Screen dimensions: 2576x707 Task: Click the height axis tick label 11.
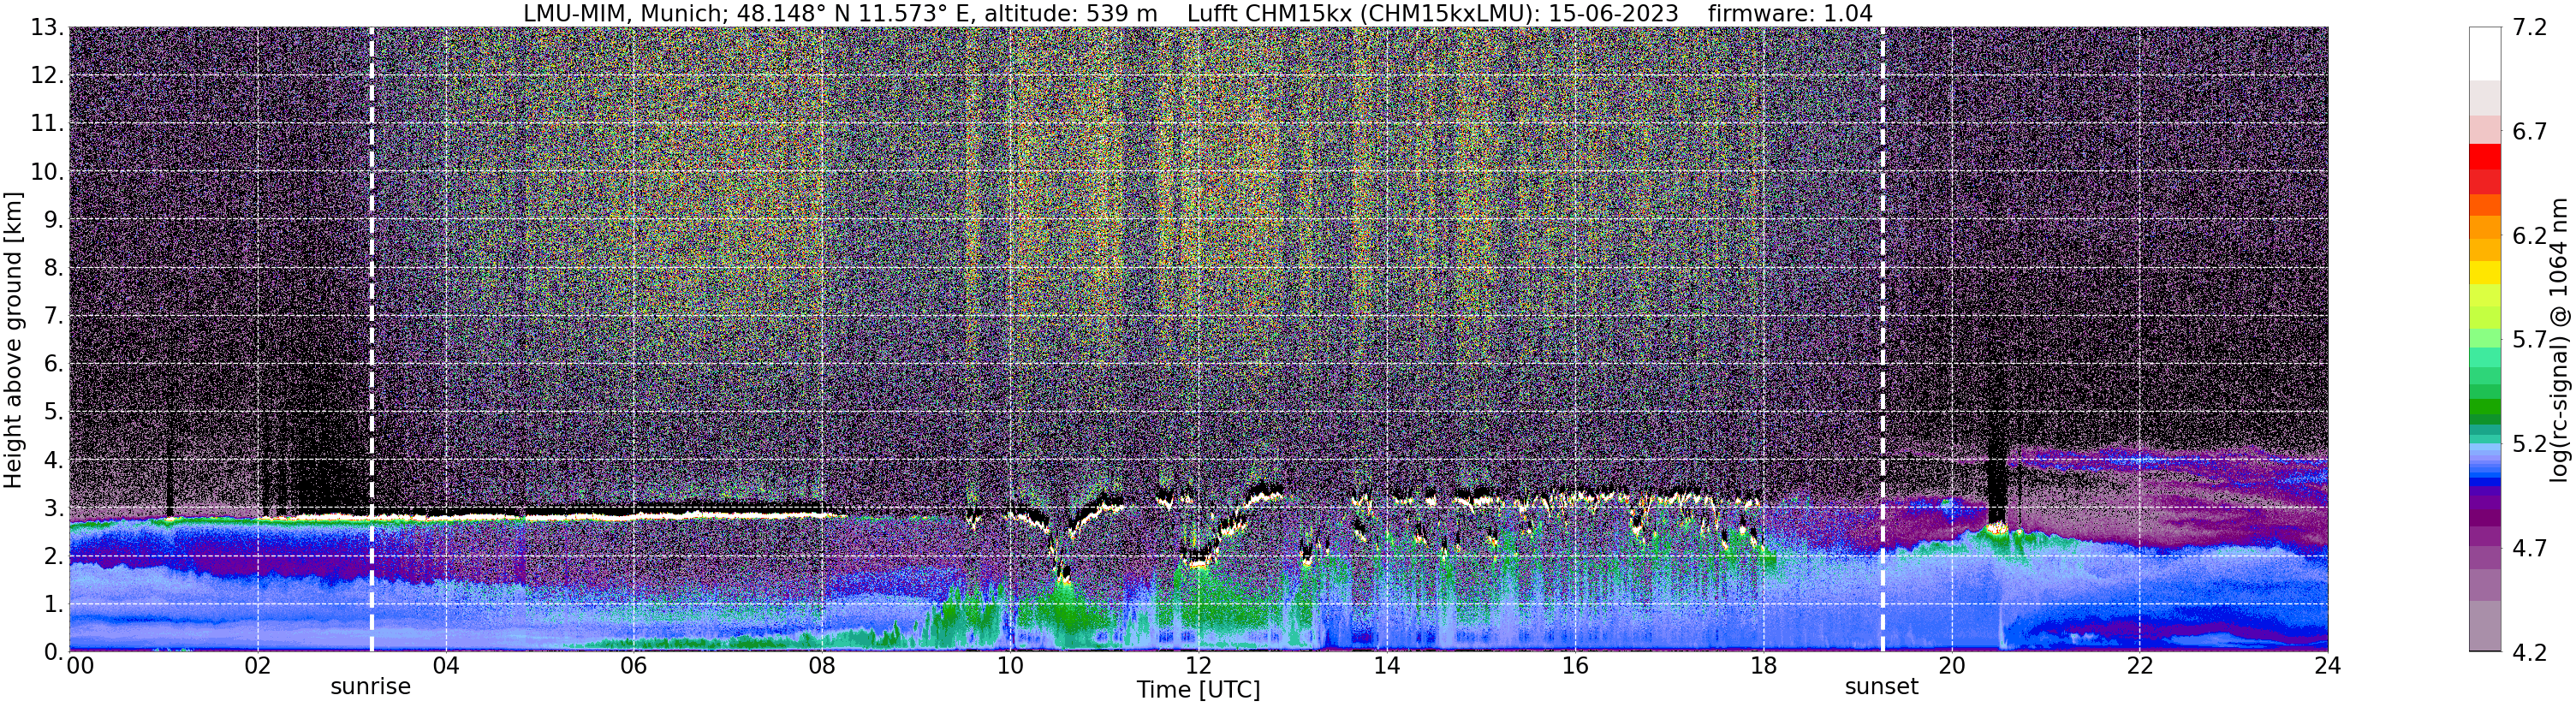[46, 124]
